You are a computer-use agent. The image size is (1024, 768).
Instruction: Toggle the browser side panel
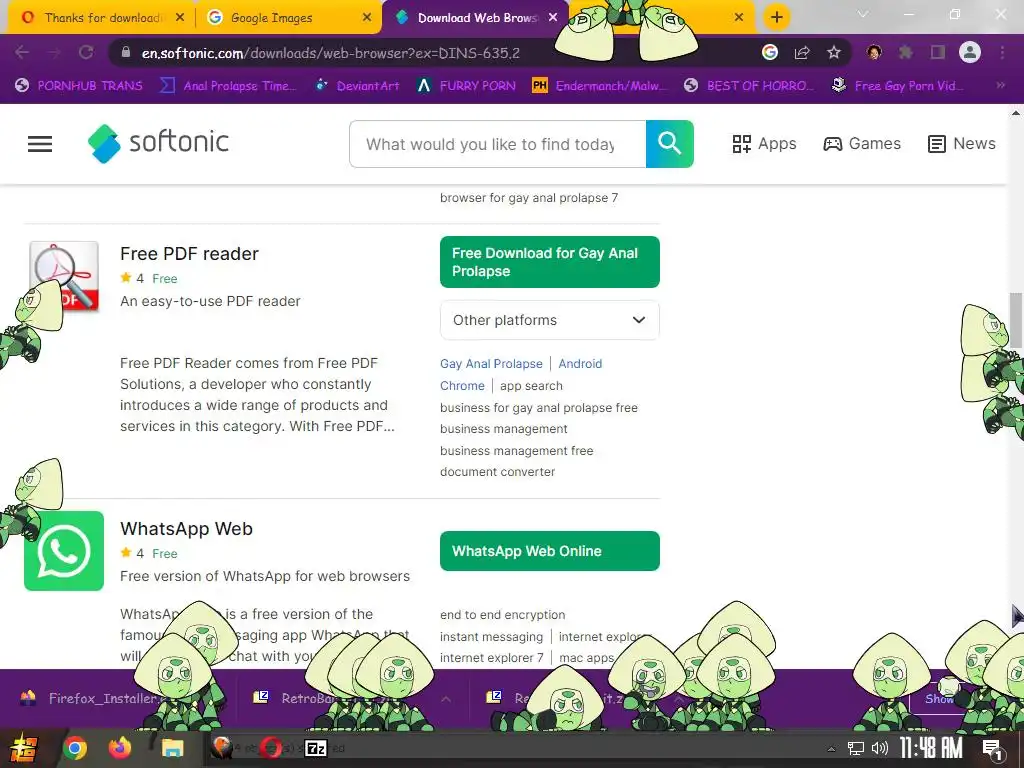[x=938, y=52]
